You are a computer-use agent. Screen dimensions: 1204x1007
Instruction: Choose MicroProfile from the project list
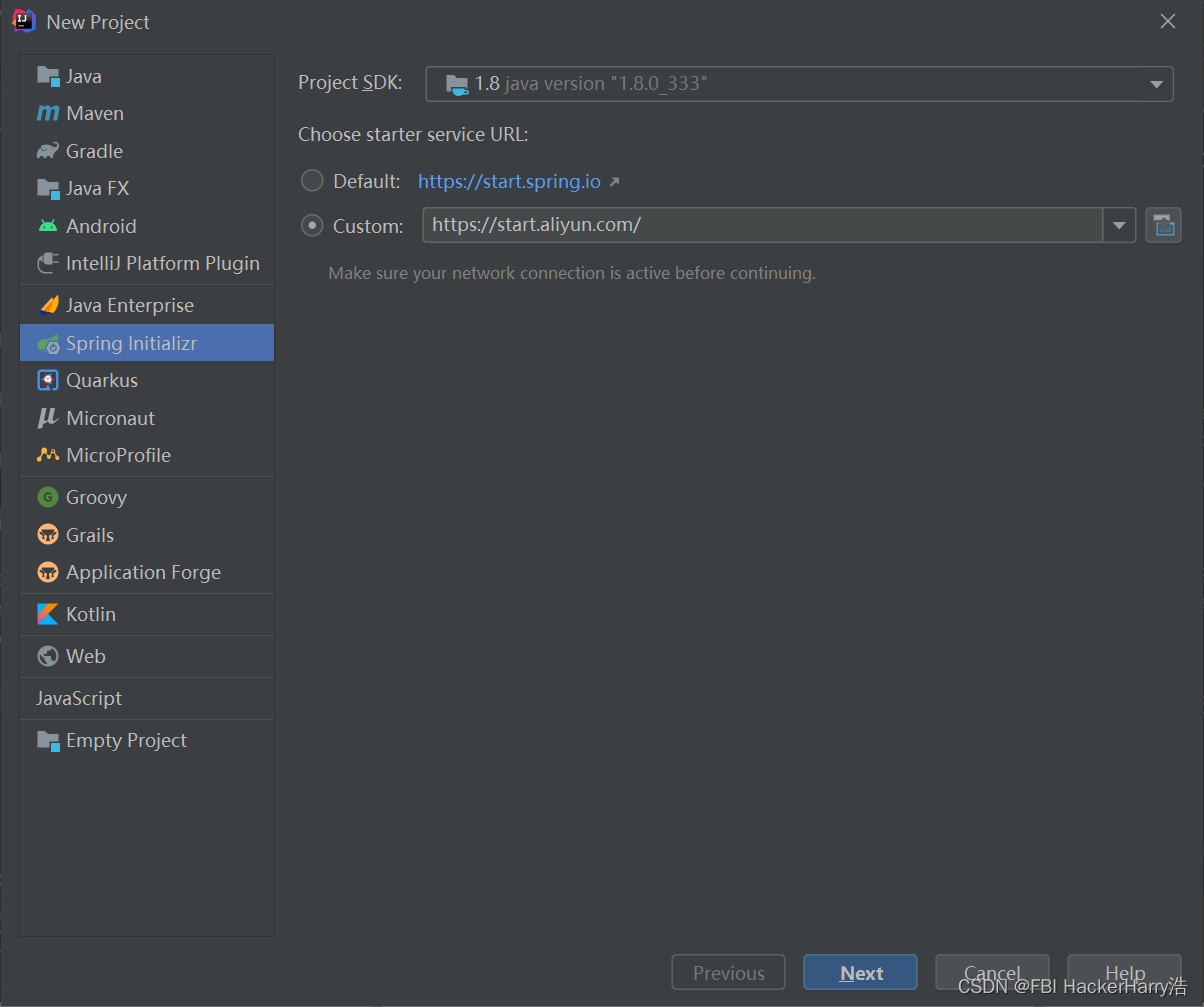click(x=118, y=455)
